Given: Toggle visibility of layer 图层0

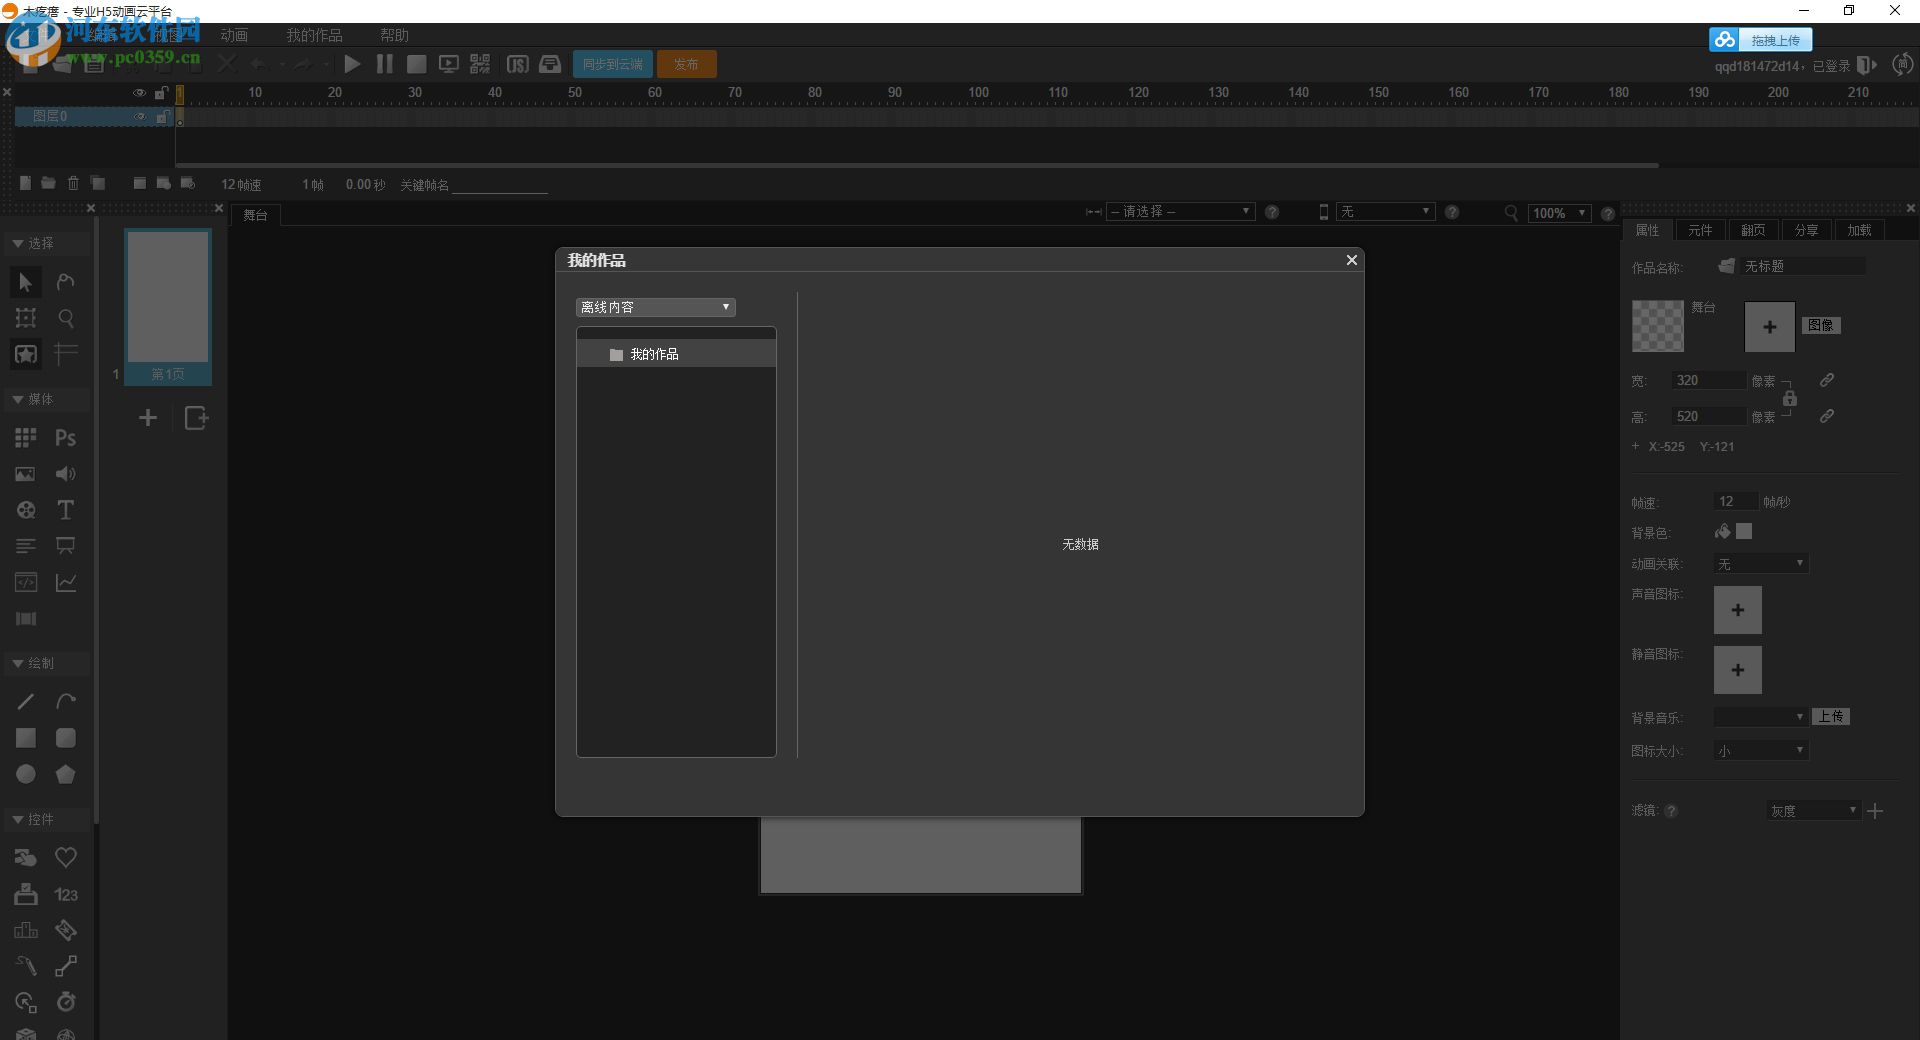Looking at the screenshot, I should [140, 116].
